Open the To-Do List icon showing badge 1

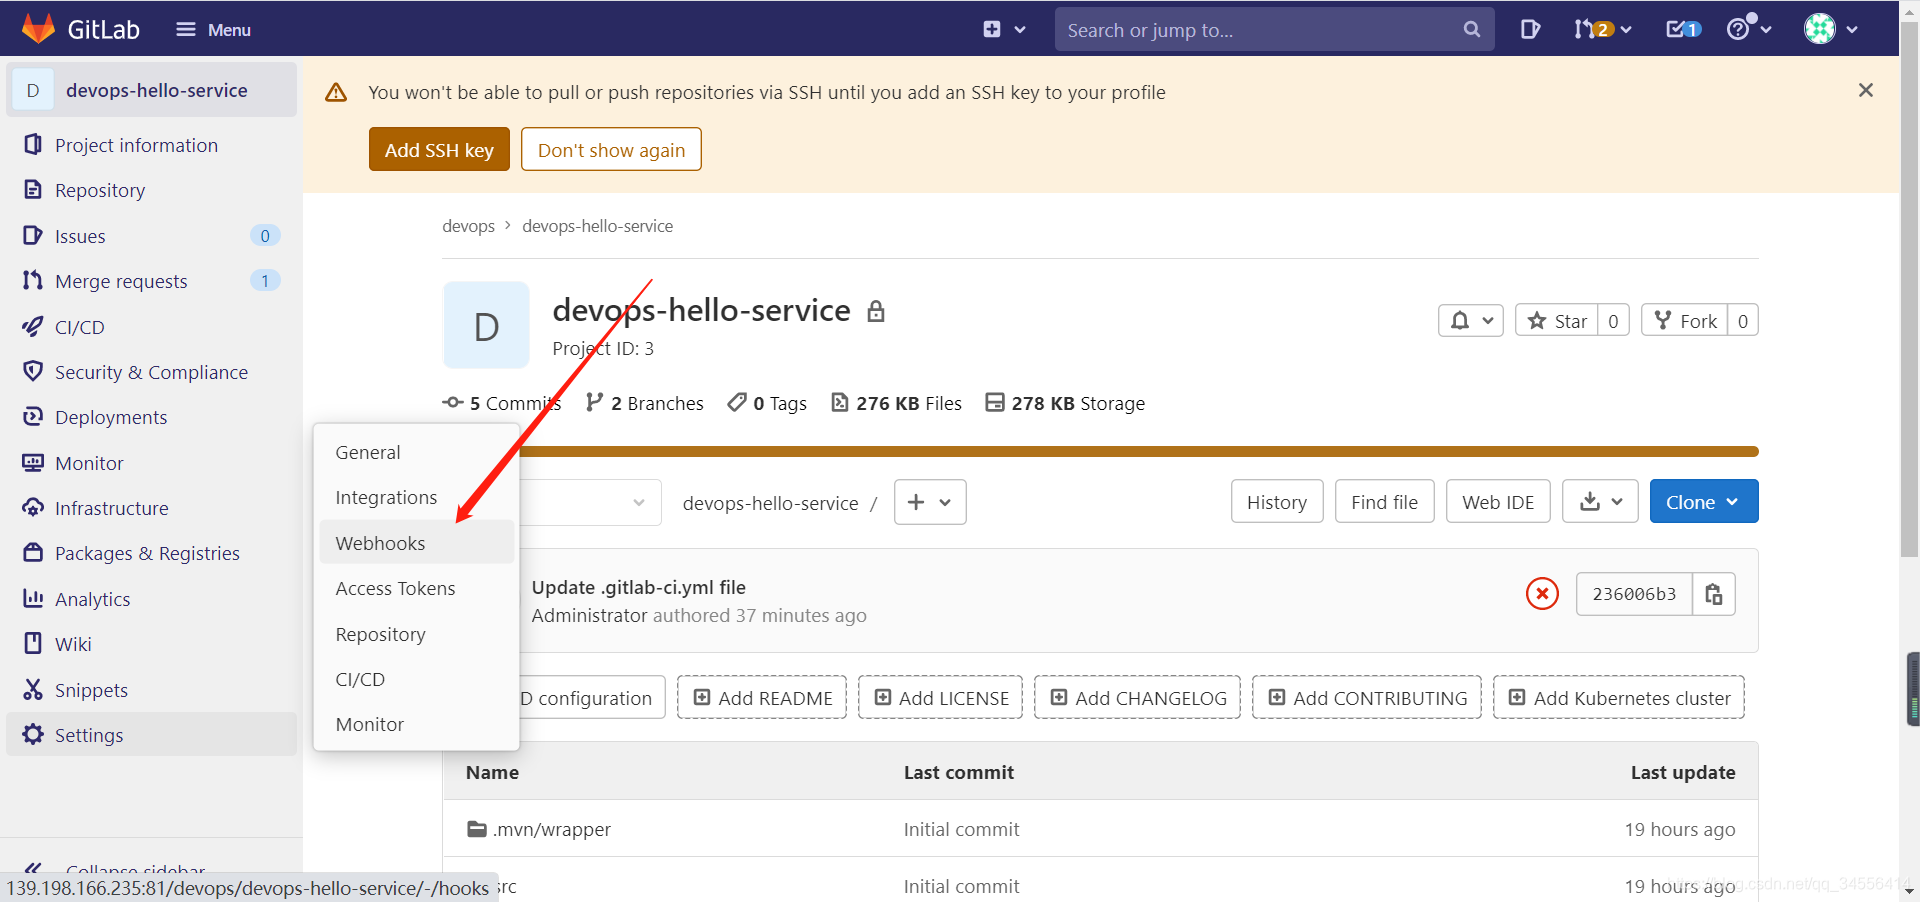click(x=1681, y=29)
